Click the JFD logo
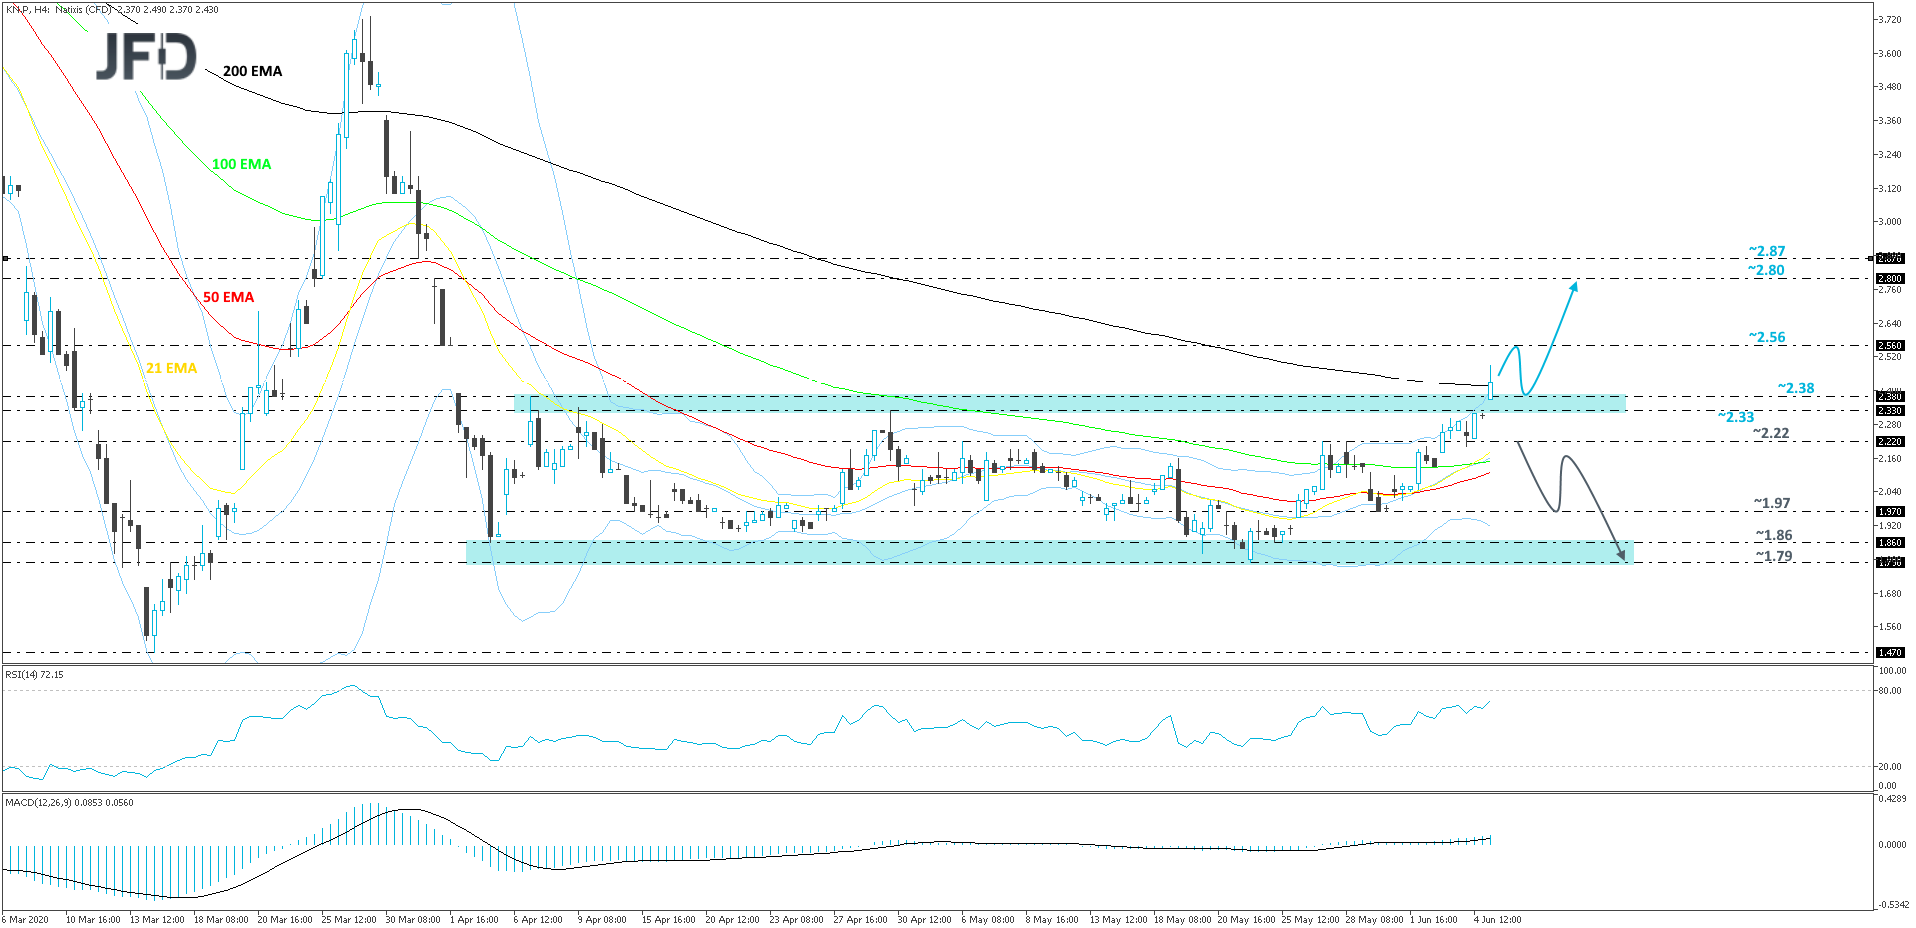 pyautogui.click(x=146, y=57)
